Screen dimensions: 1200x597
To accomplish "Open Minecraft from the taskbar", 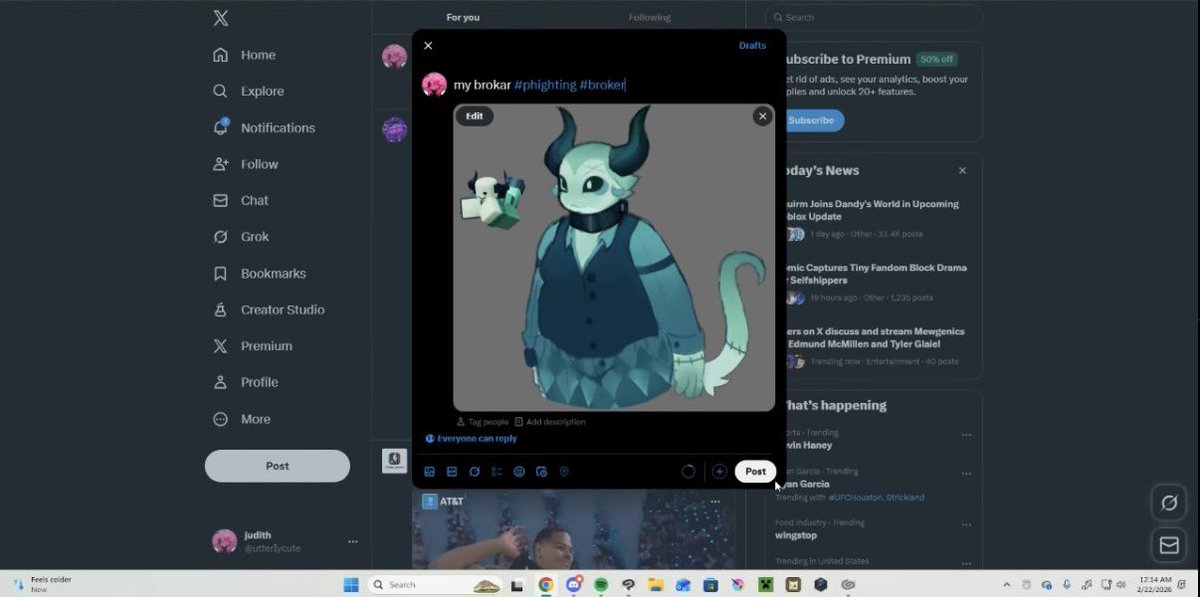I will pos(765,584).
